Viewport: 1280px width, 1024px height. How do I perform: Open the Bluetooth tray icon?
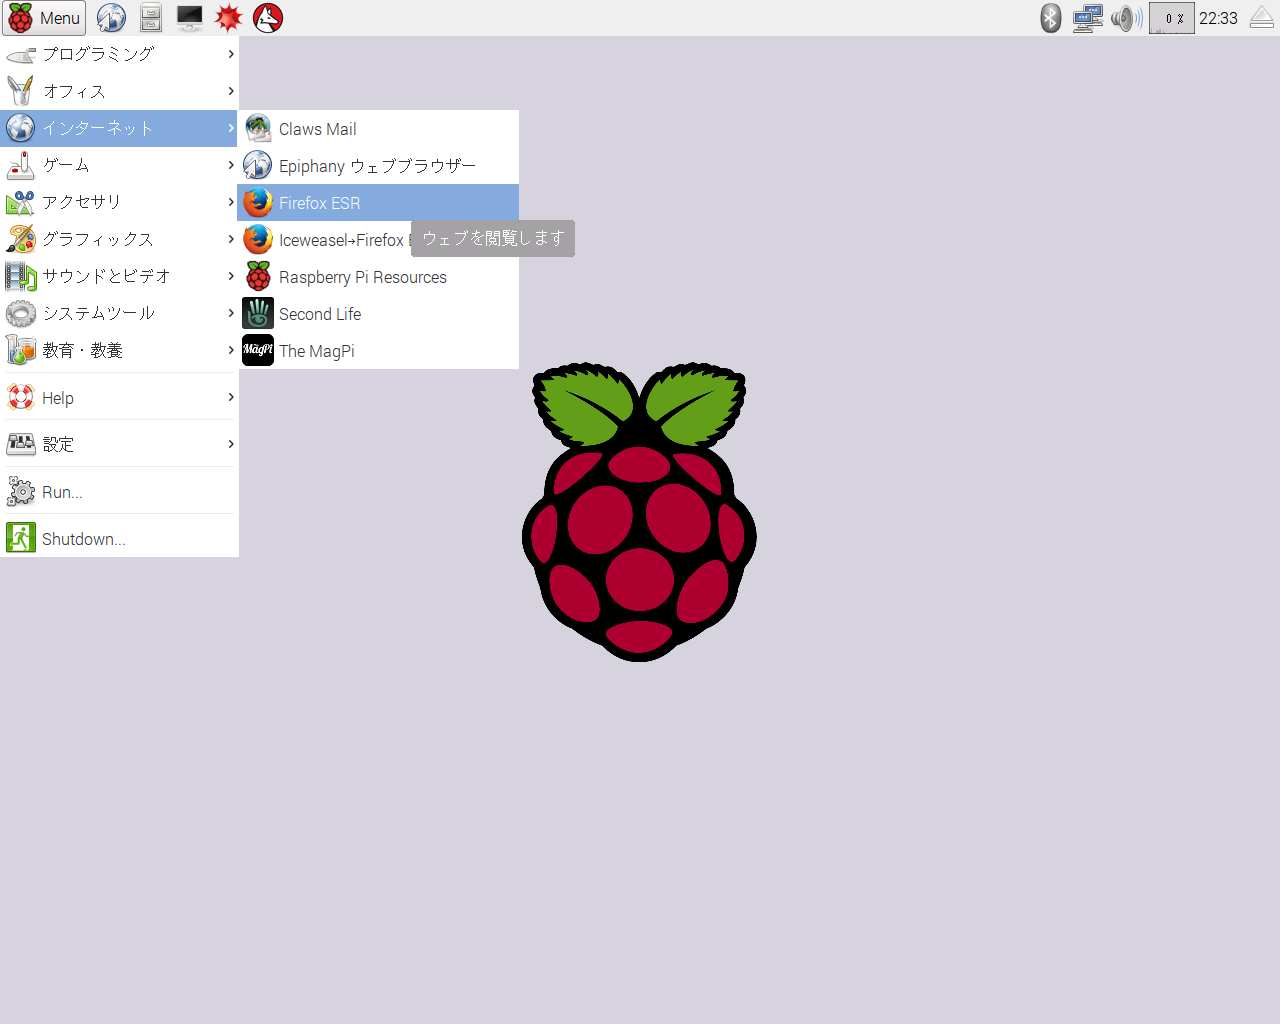click(x=1050, y=18)
